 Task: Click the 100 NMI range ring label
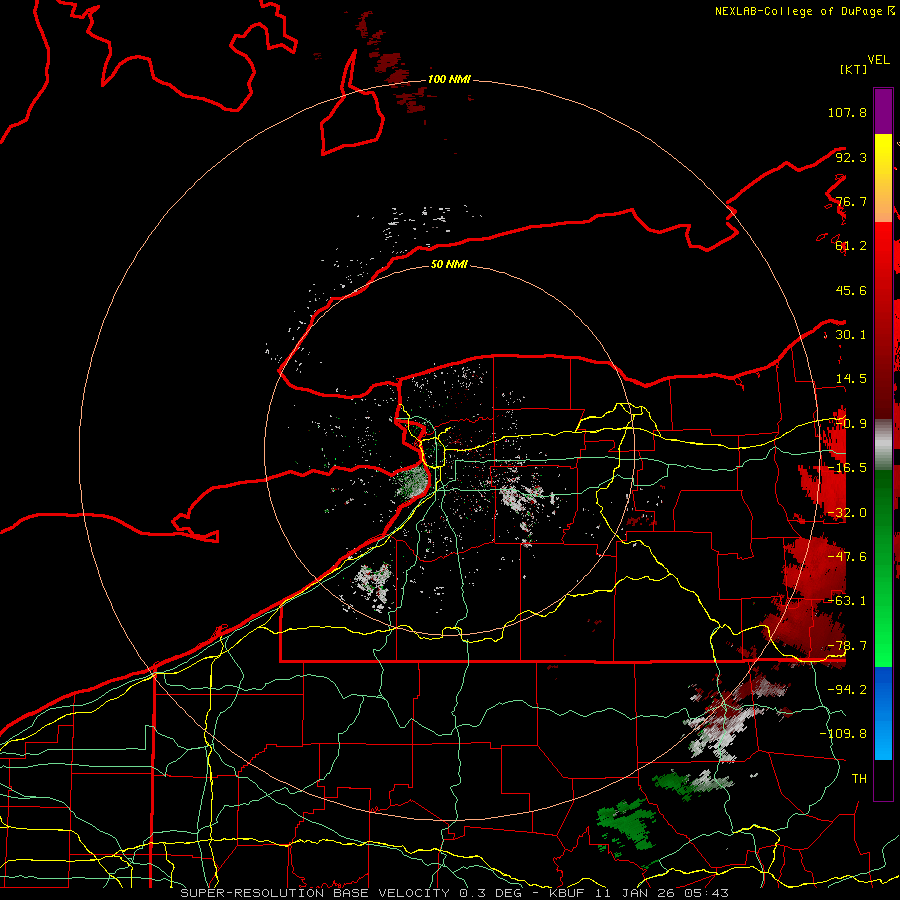click(449, 79)
